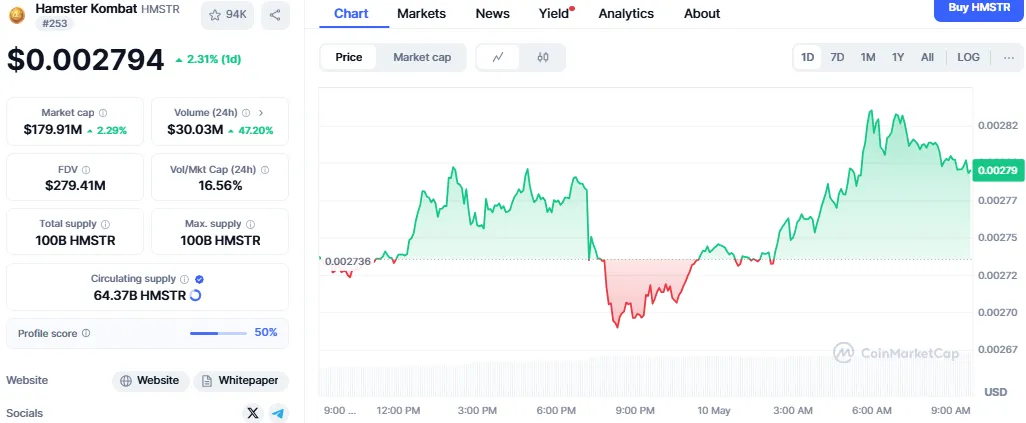Switch to line chart view icon
This screenshot has height=423, width=1026.
tap(498, 58)
